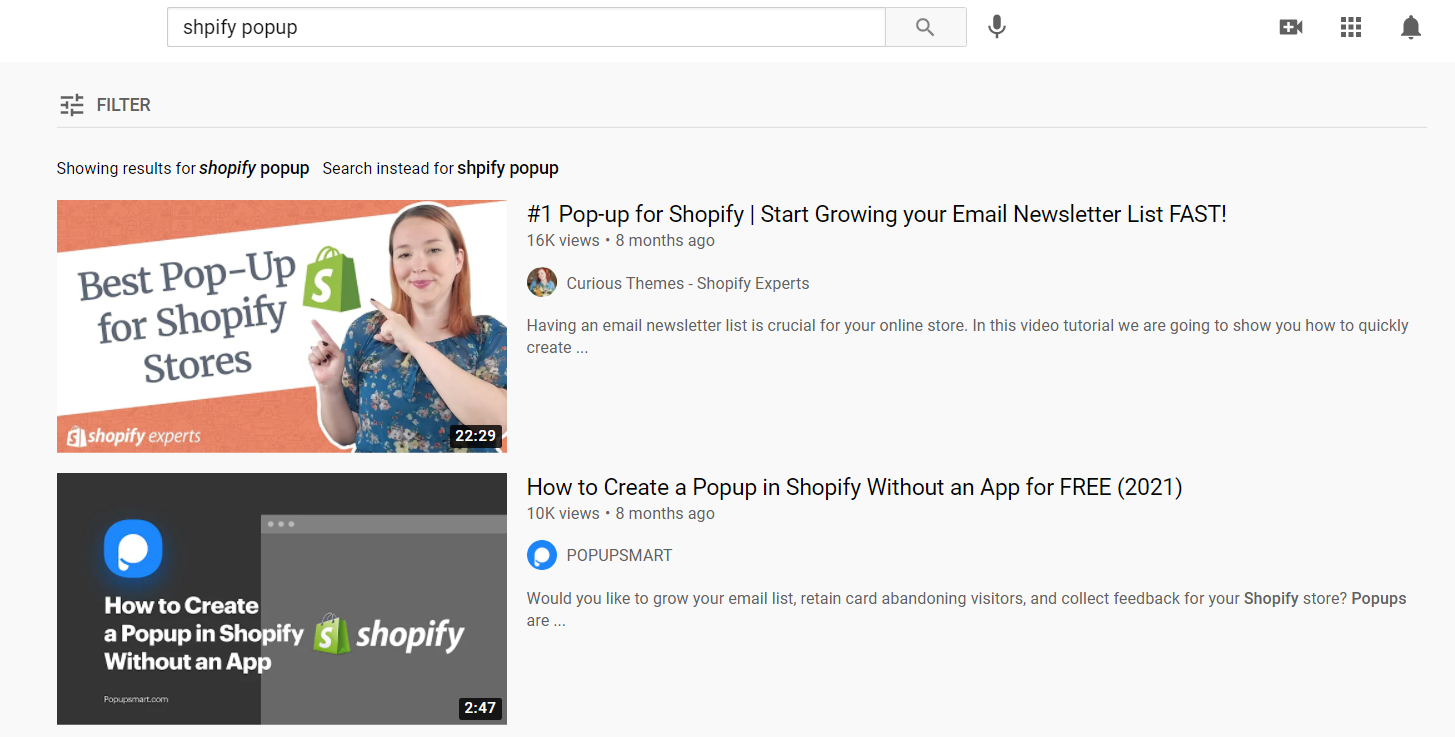
Task: Click Curious Themes channel avatar
Action: pyautogui.click(x=542, y=283)
